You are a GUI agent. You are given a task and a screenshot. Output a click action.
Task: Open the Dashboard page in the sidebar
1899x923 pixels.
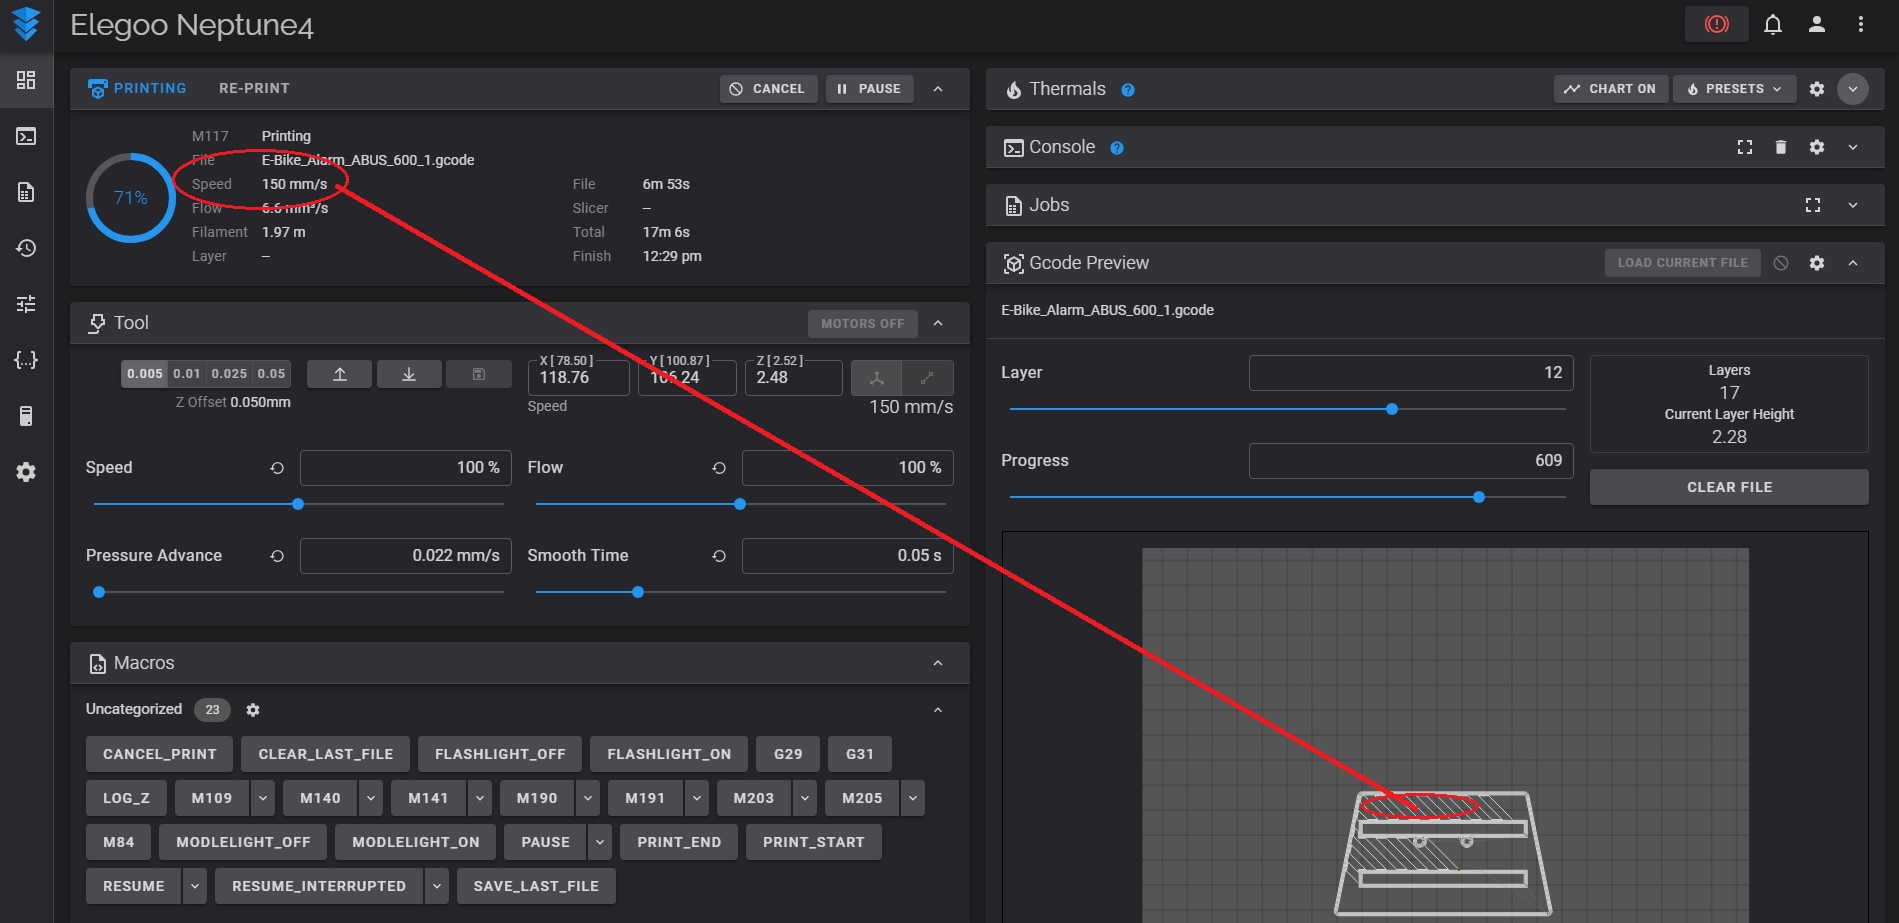tap(26, 80)
